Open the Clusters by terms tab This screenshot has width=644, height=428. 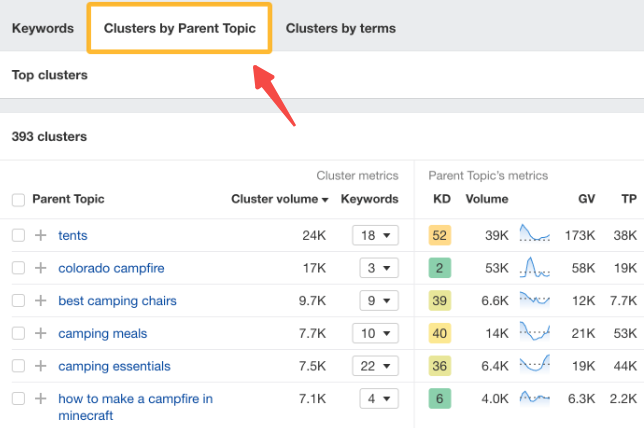click(x=341, y=28)
